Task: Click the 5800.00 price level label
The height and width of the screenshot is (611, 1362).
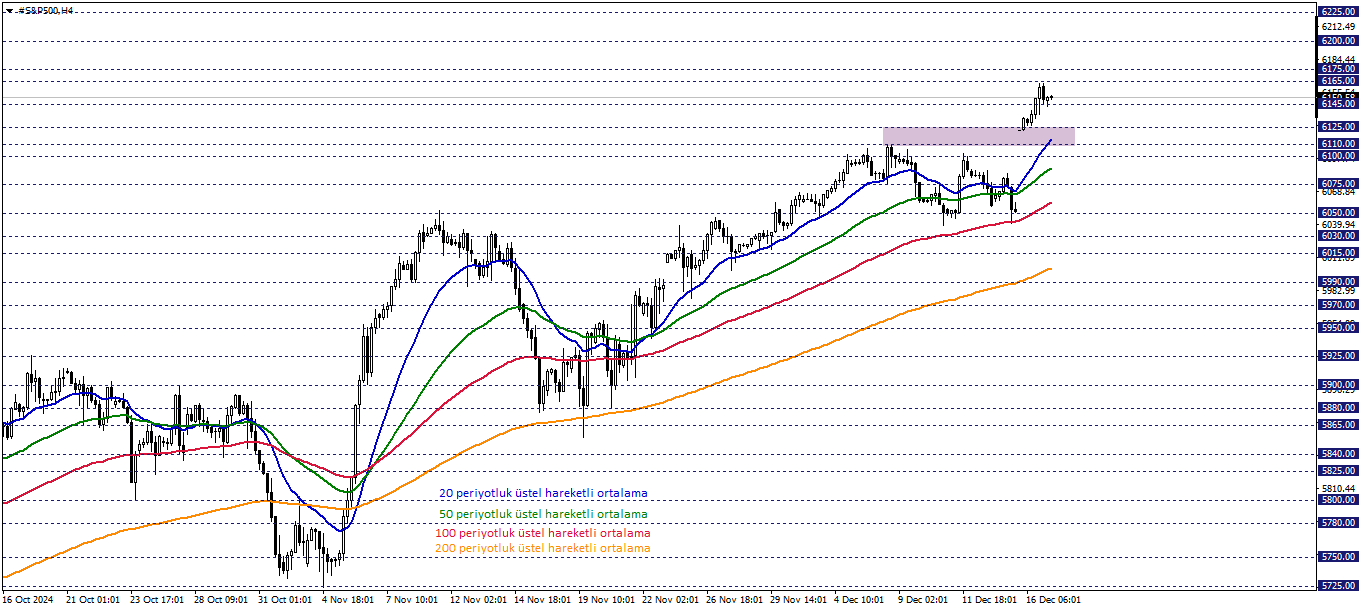Action: pyautogui.click(x=1338, y=500)
